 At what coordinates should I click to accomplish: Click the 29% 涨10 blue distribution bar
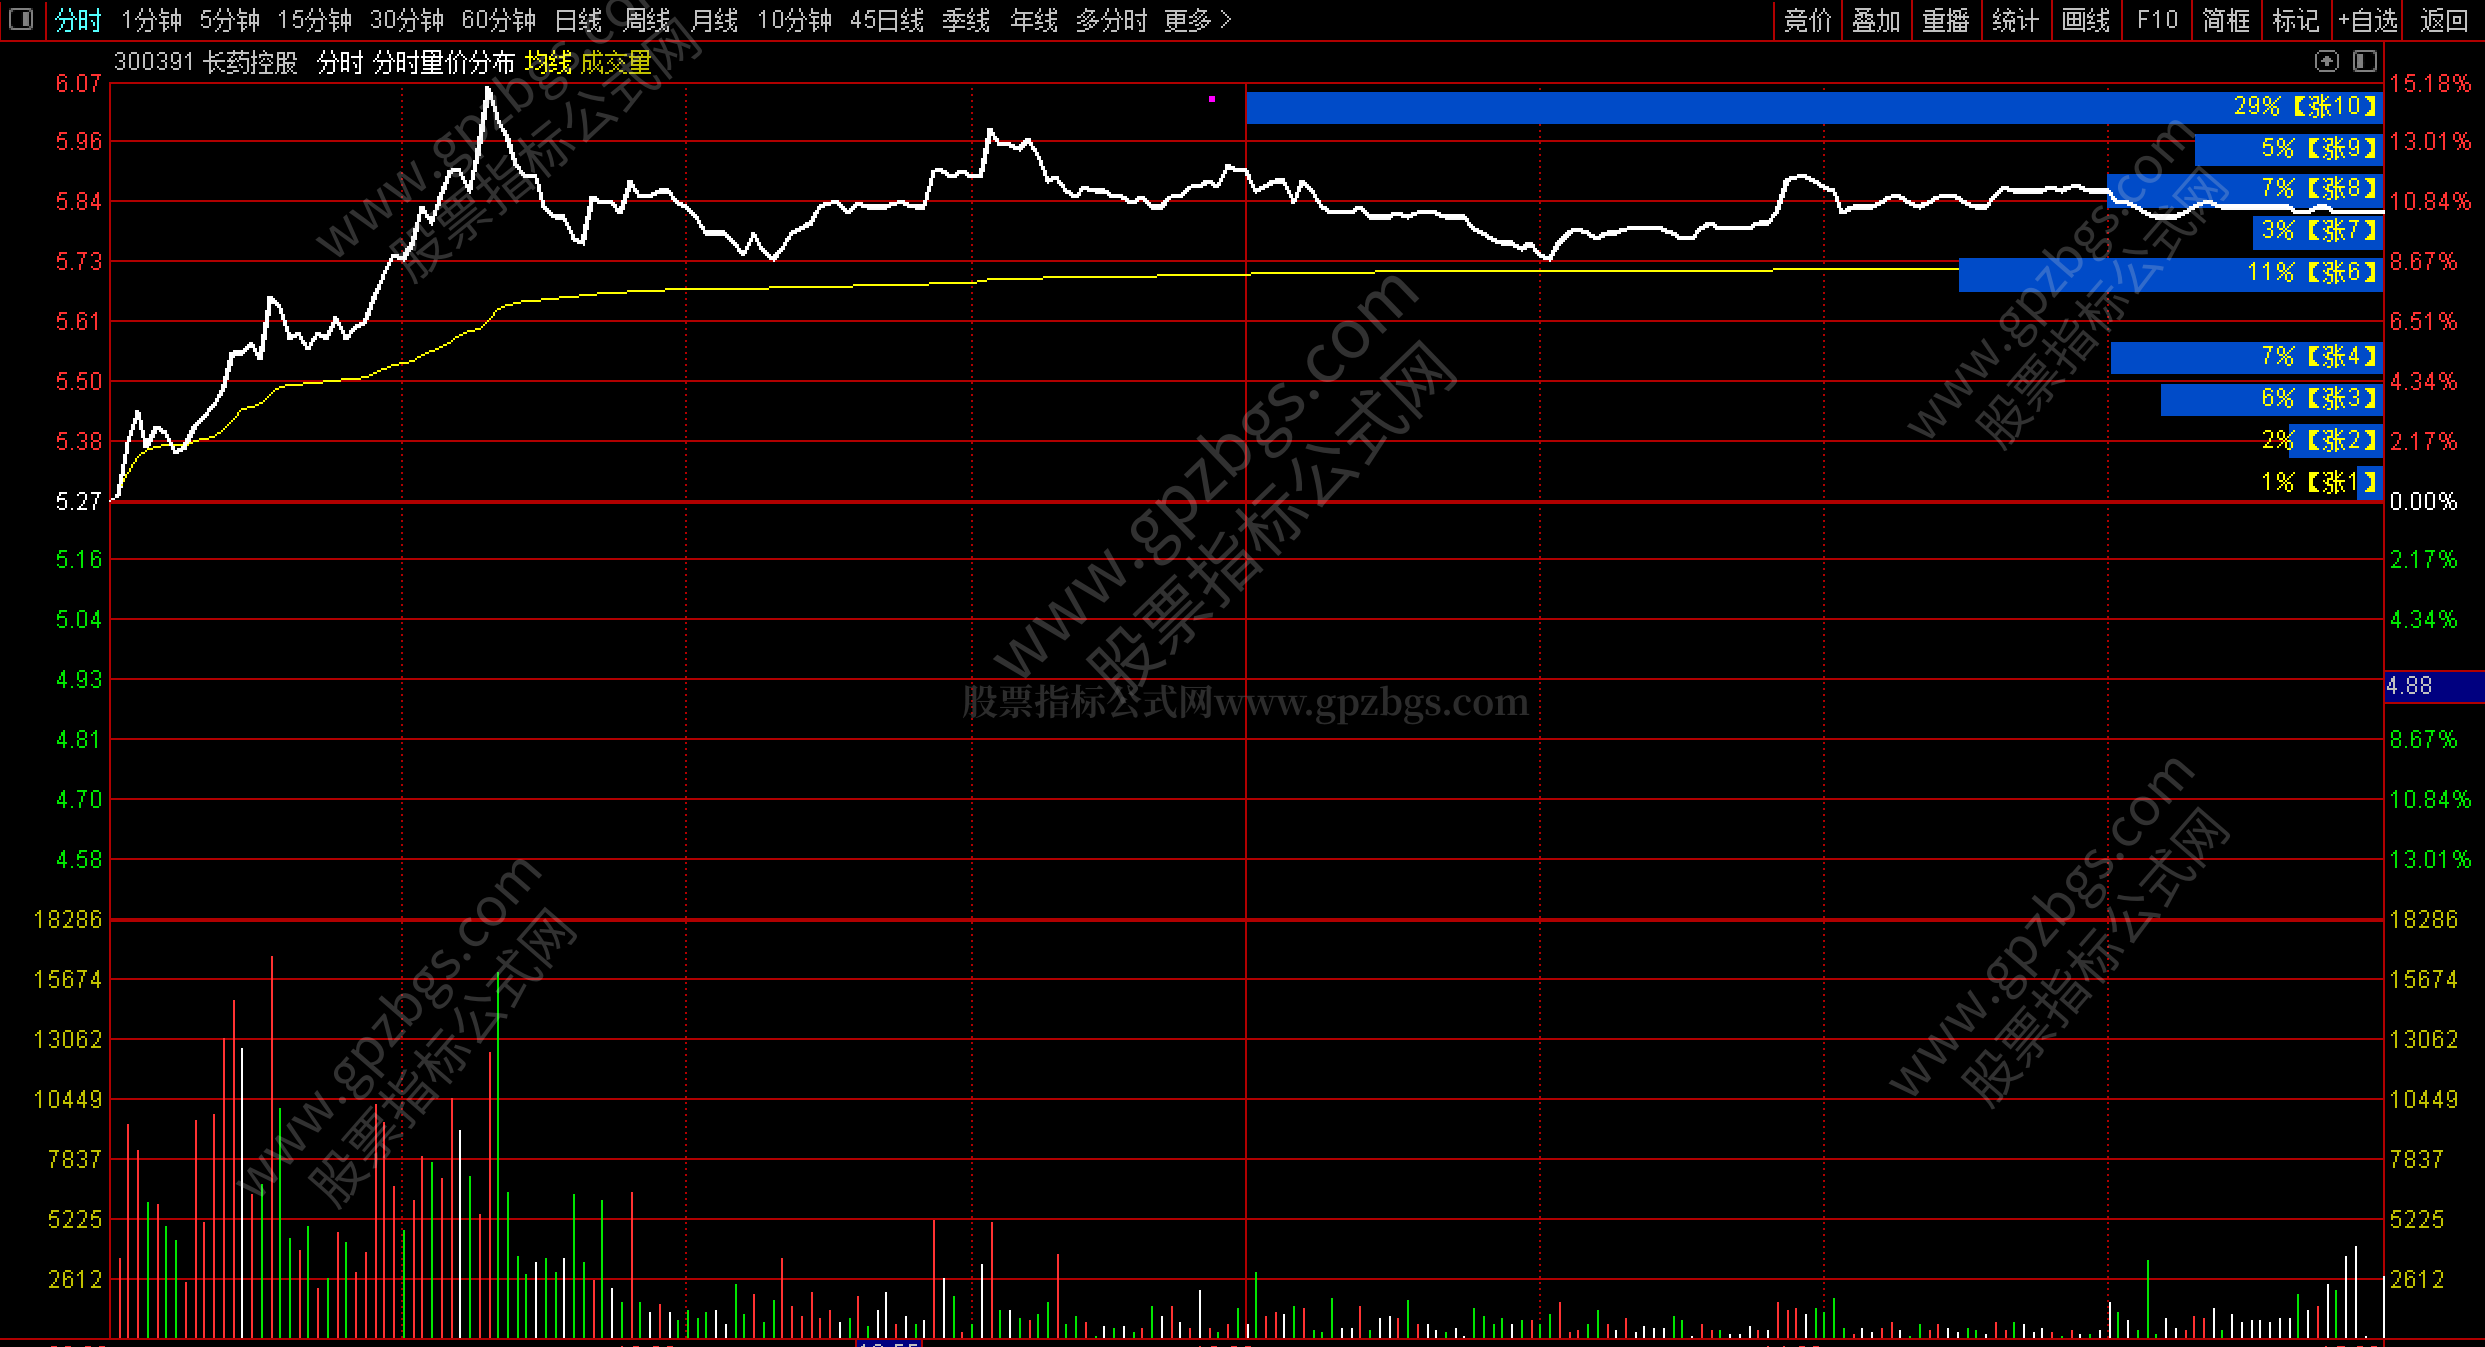(1814, 107)
